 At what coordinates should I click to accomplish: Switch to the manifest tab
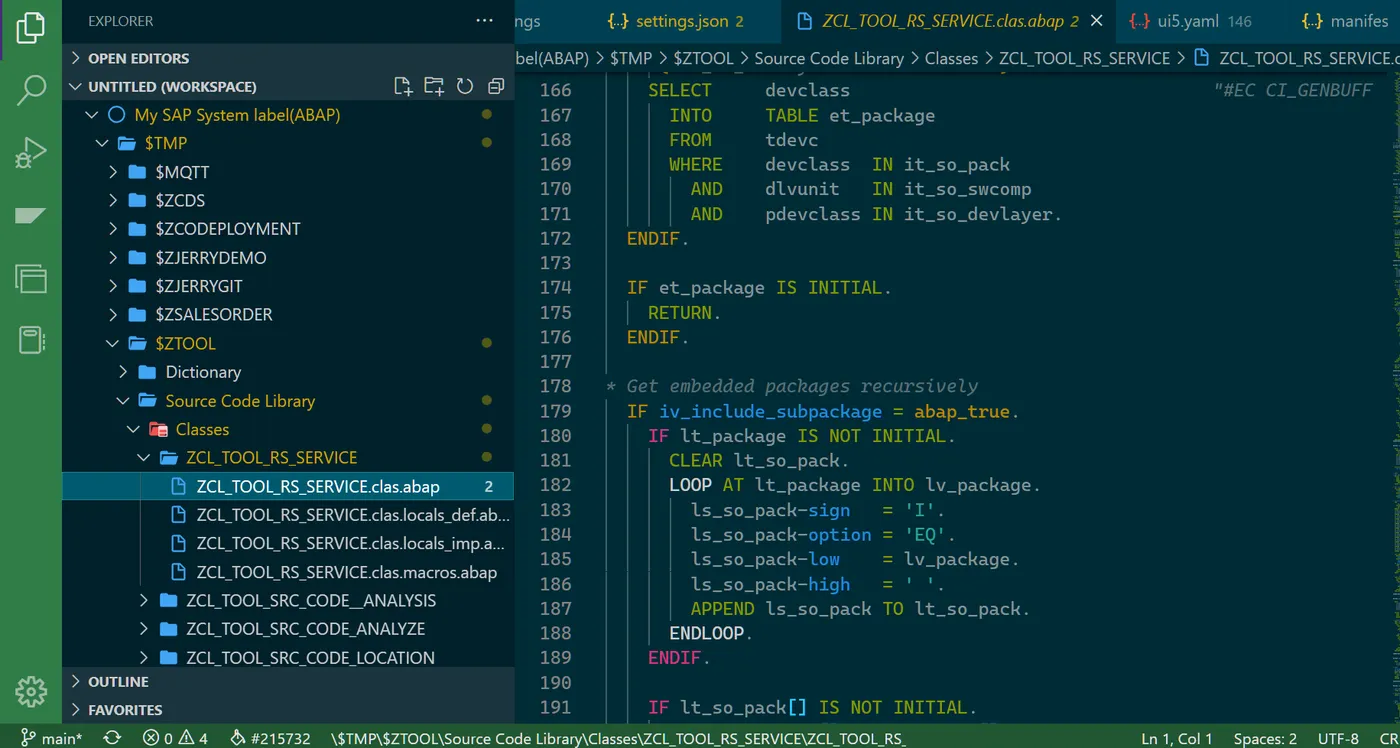[1344, 21]
